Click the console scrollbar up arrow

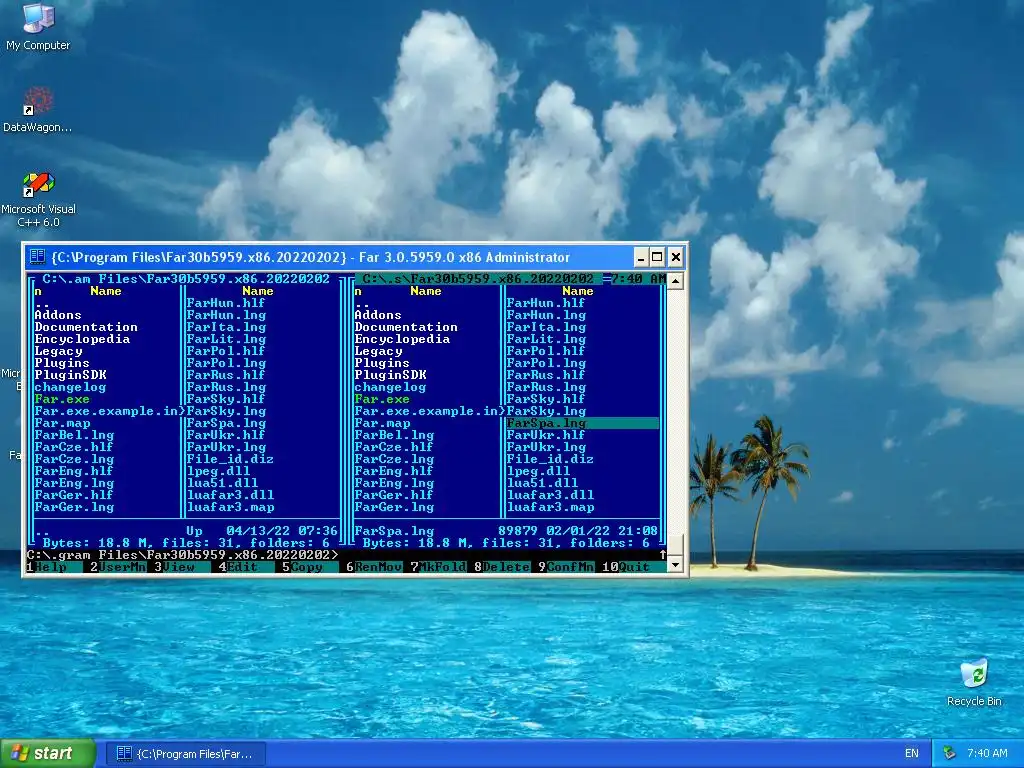[675, 281]
